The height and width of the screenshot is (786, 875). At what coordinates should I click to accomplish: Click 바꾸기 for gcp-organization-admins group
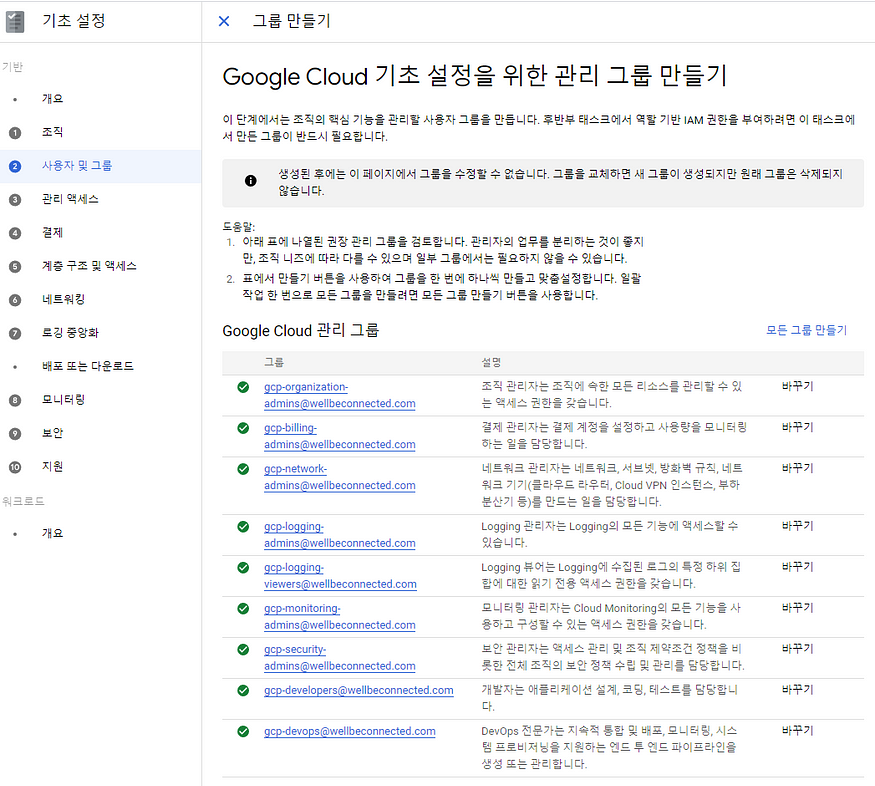pyautogui.click(x=797, y=386)
